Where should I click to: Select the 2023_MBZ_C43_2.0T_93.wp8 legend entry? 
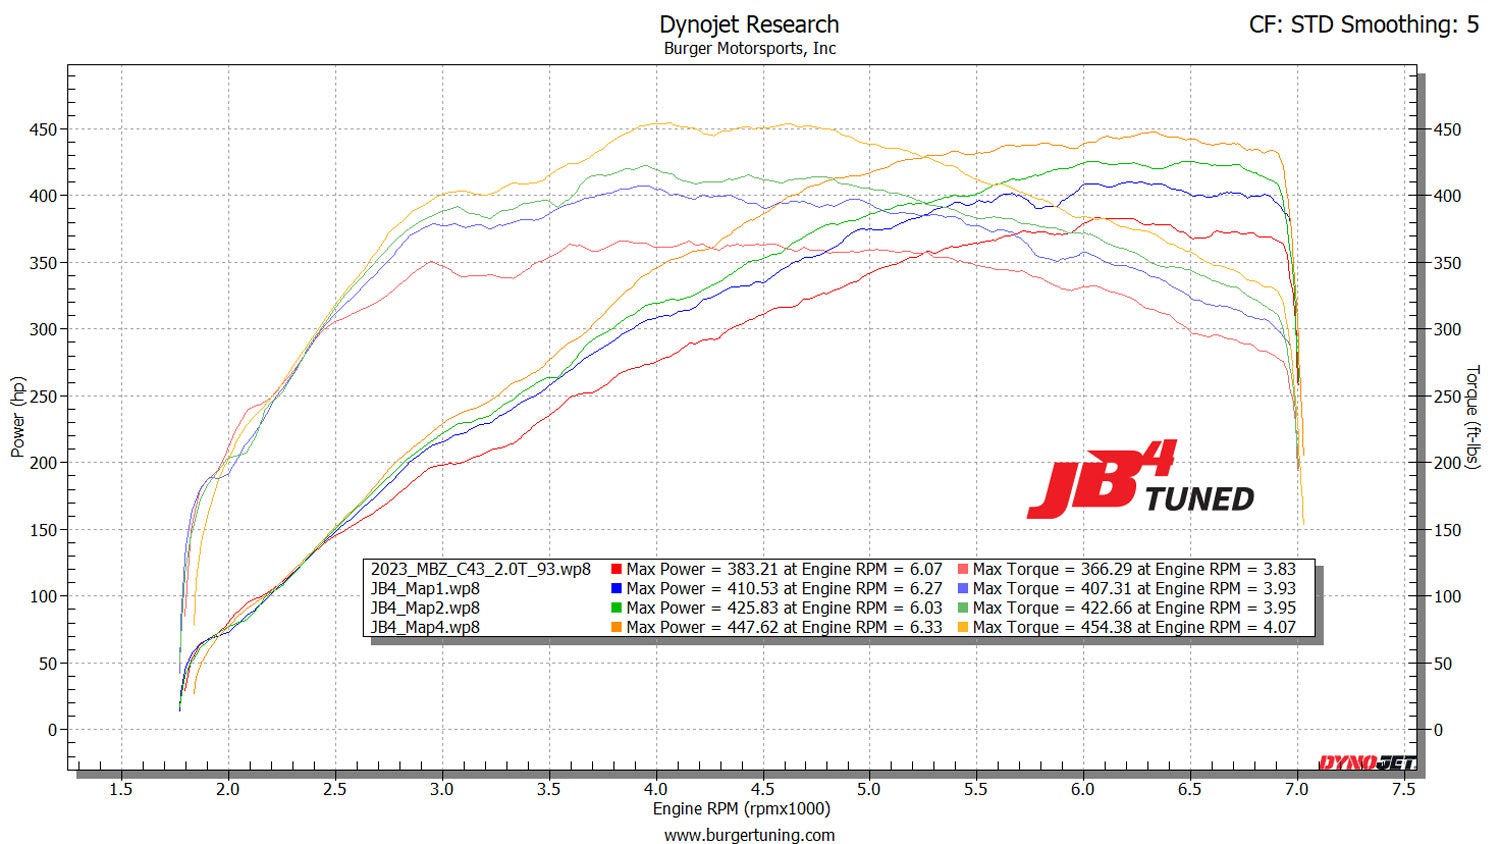click(x=480, y=570)
